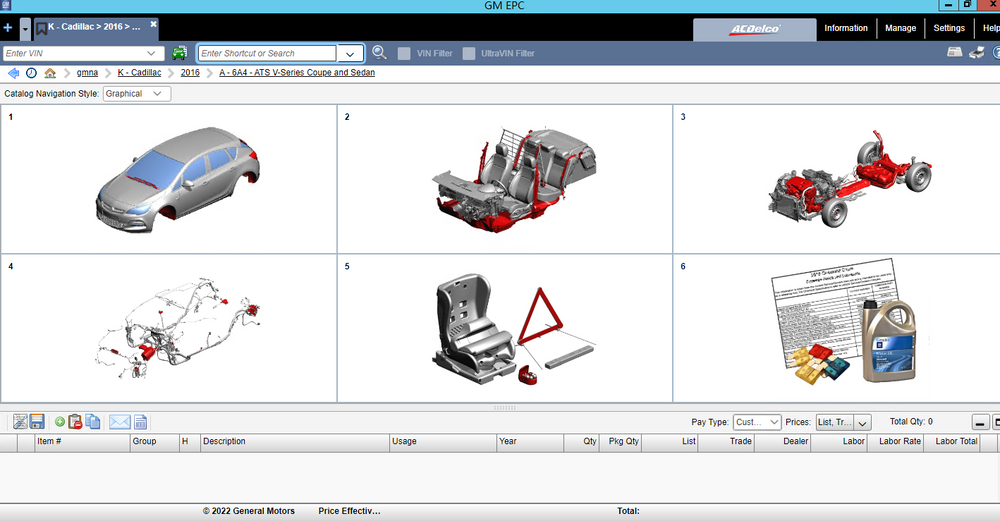Click the envelope email icon
This screenshot has width=1000, height=521.
click(x=120, y=422)
